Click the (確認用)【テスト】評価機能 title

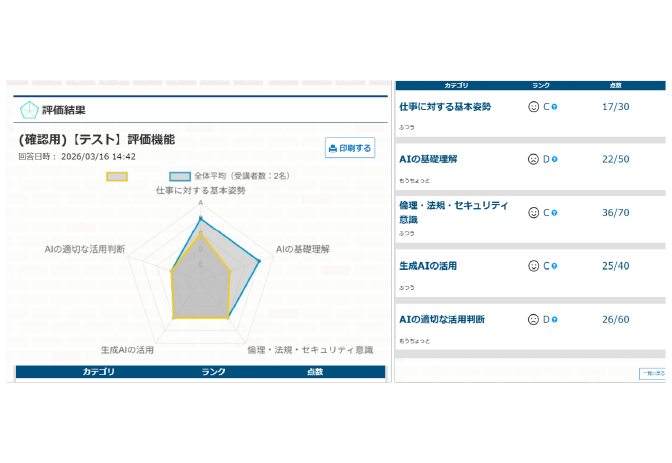pyautogui.click(x=97, y=139)
